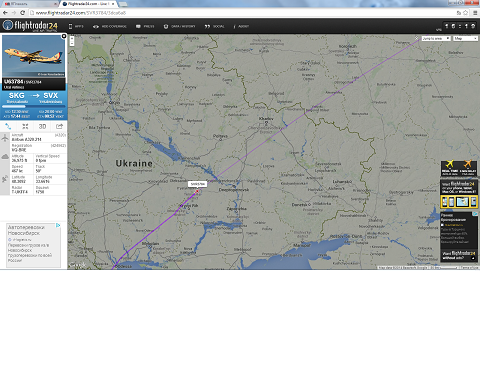This screenshot has height=372, width=480.
Task: Click the SVX arrival airport code
Action: click(x=50, y=96)
